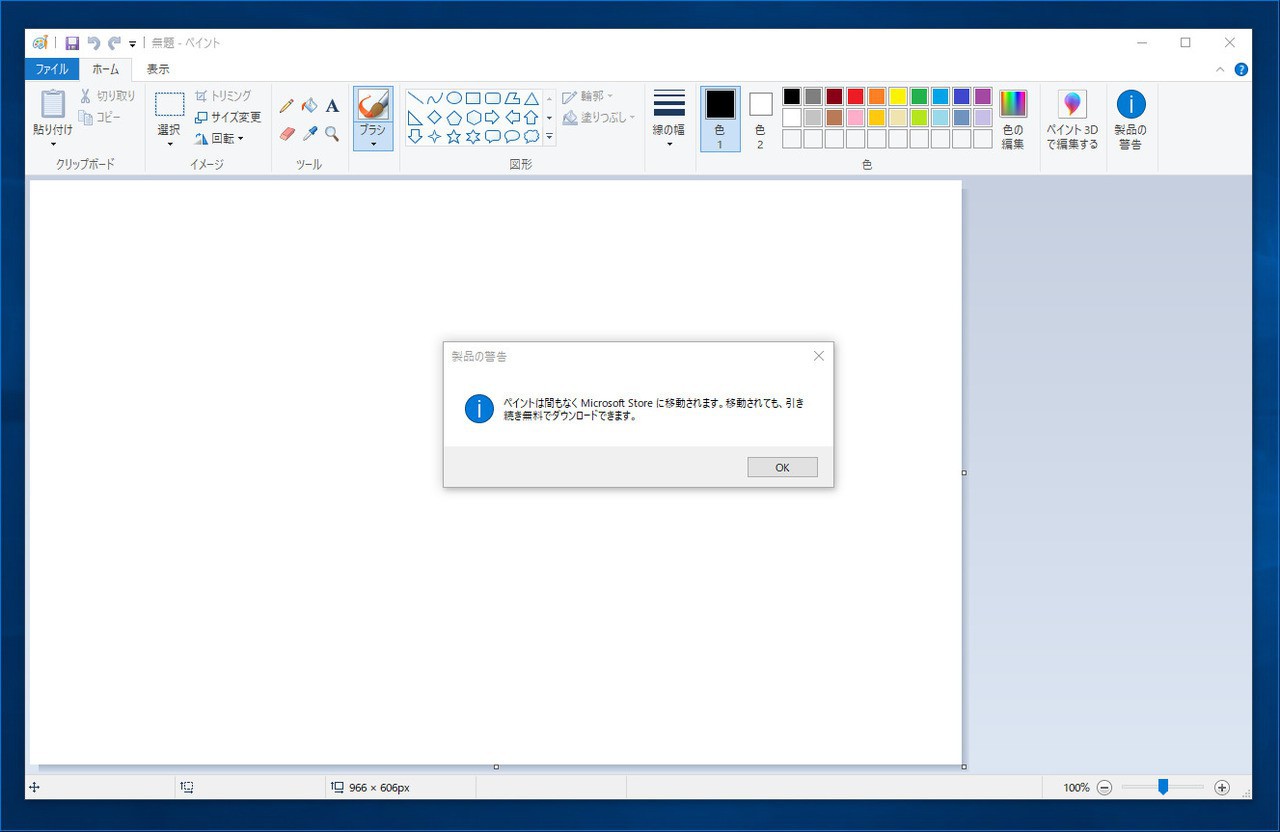Choose the pink color swatch
This screenshot has width=1280, height=832.
855,117
